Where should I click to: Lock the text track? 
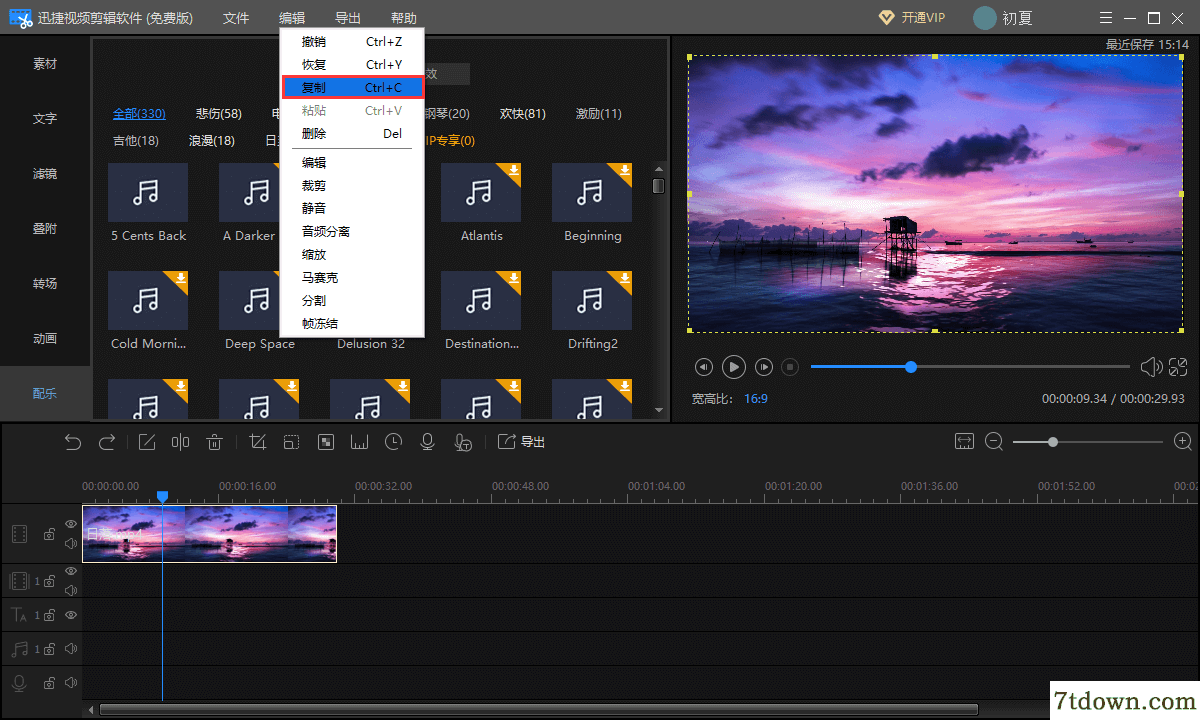click(48, 616)
